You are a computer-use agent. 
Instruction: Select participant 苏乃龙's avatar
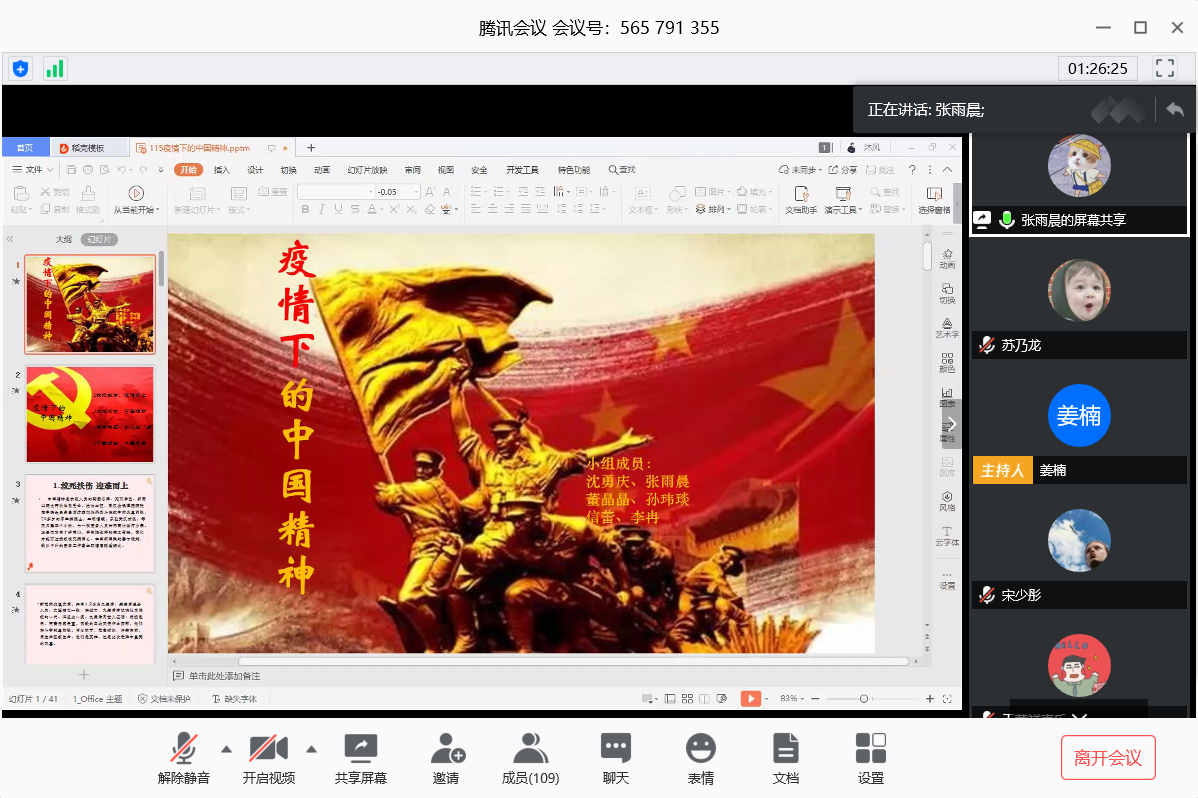(x=1079, y=290)
